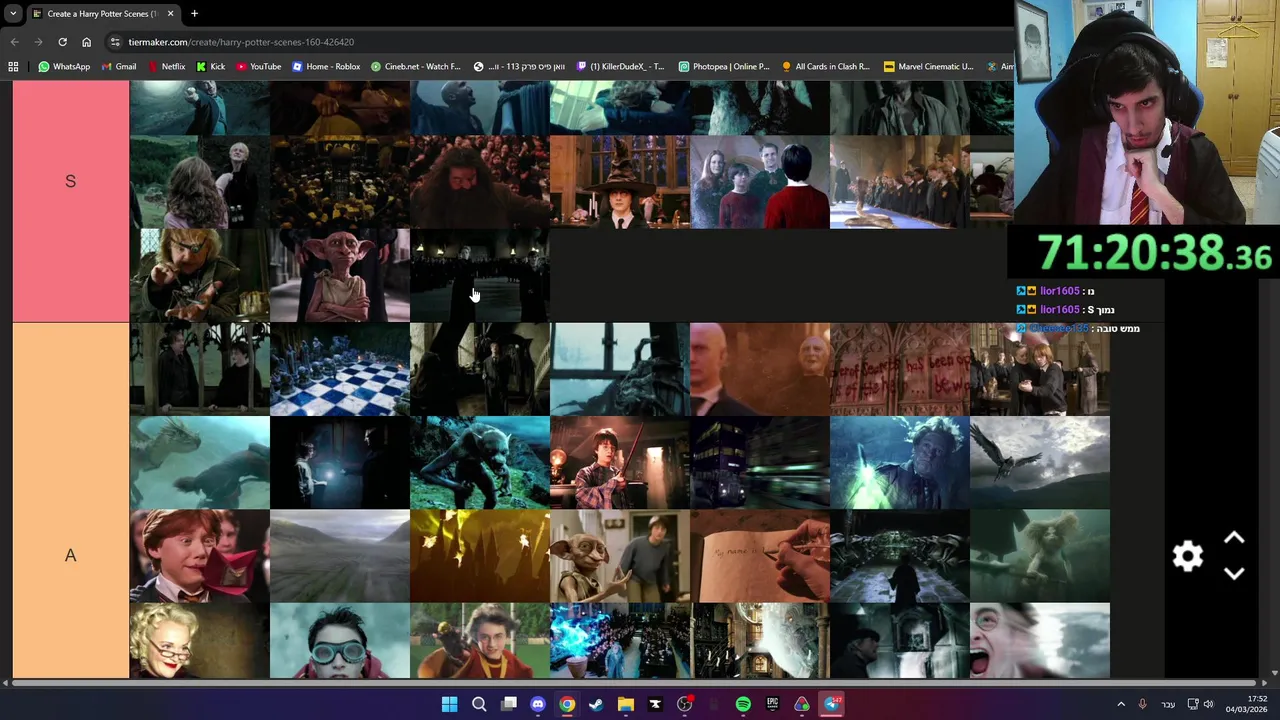Viewport: 1280px width, 720px height.
Task: Open CapCut from the taskbar
Action: [x=655, y=704]
